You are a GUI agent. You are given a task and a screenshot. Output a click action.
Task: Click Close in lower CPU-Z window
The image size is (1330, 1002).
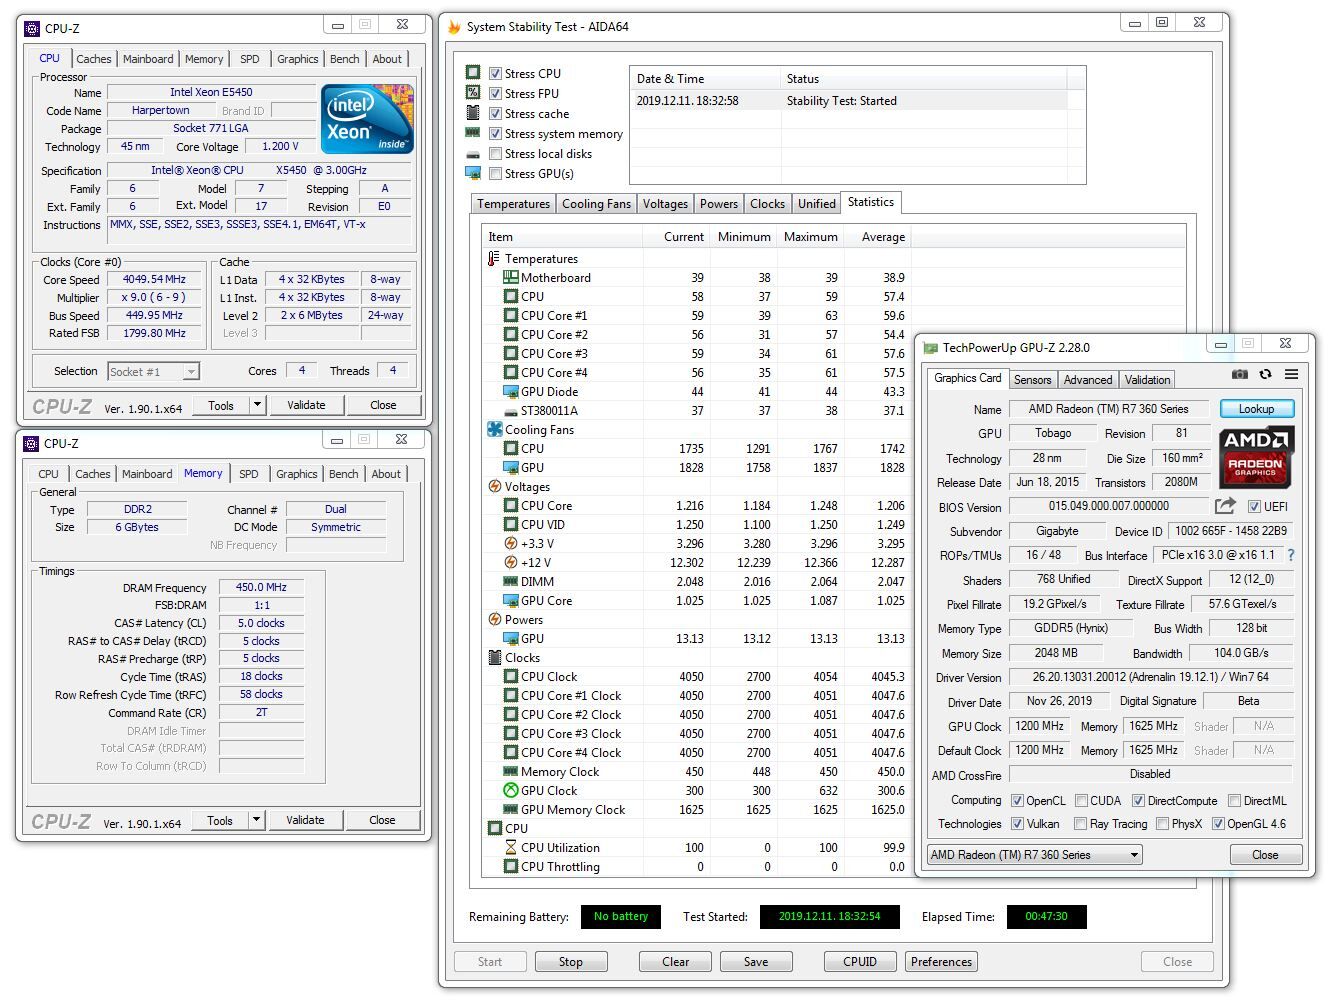point(382,820)
